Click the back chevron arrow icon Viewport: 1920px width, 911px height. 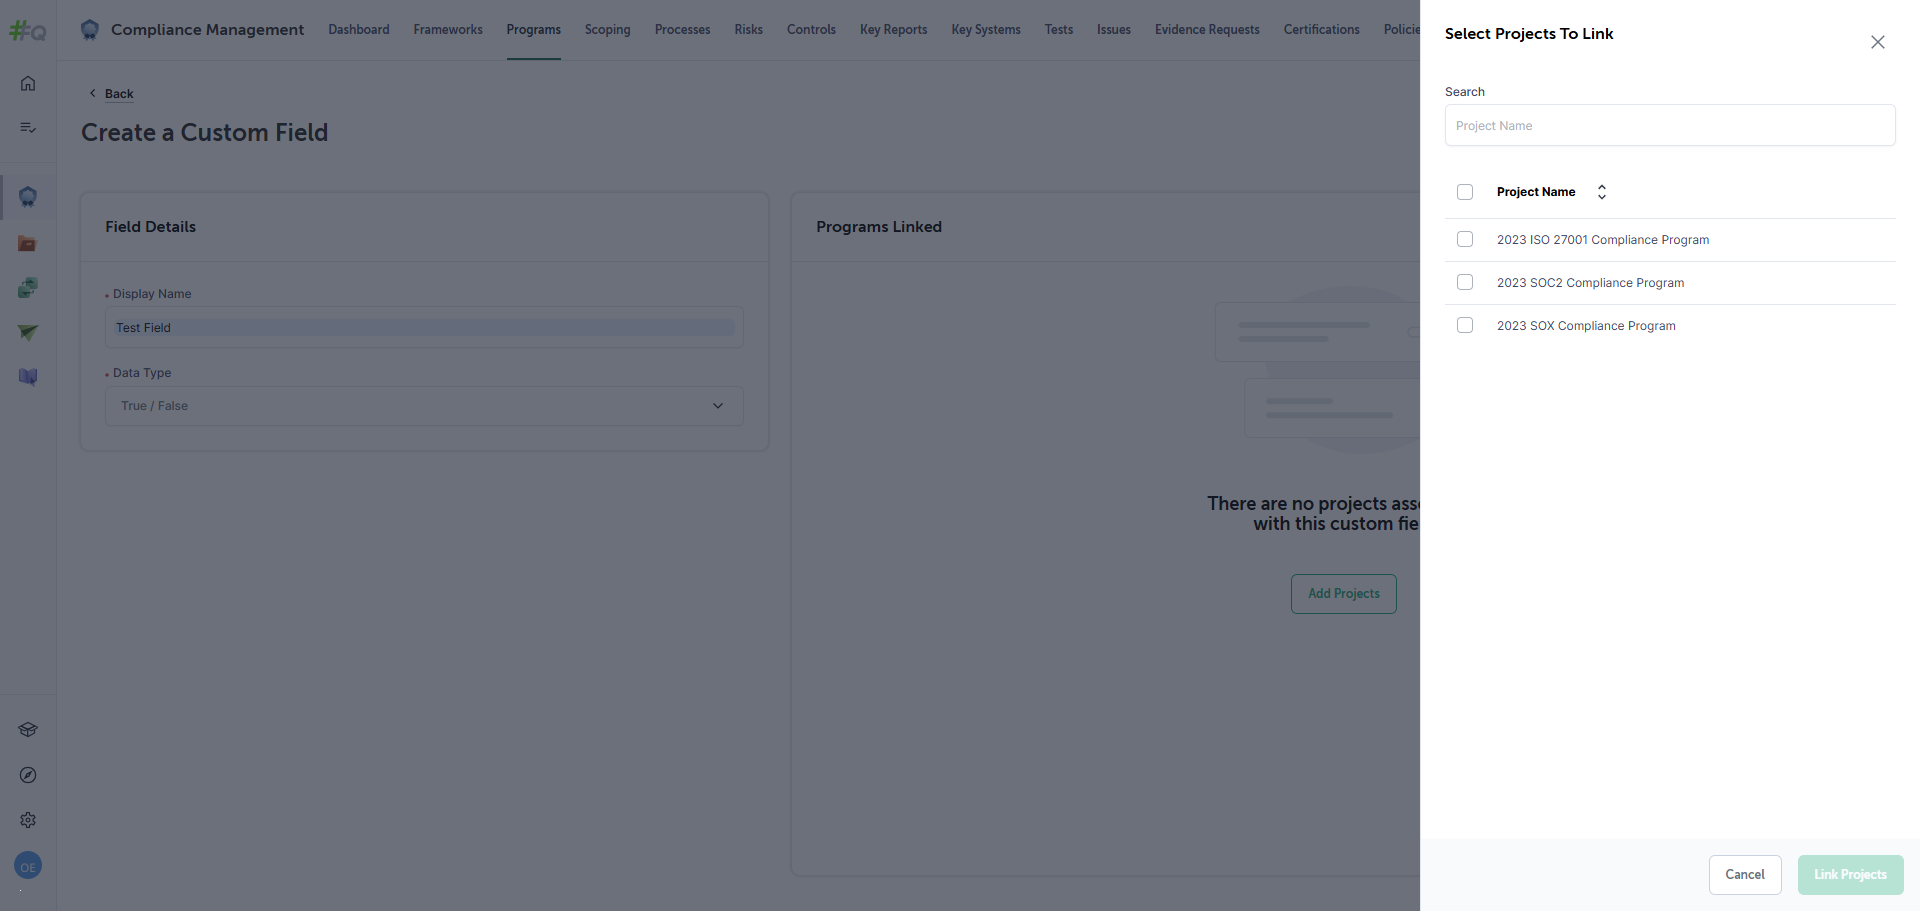coord(93,93)
